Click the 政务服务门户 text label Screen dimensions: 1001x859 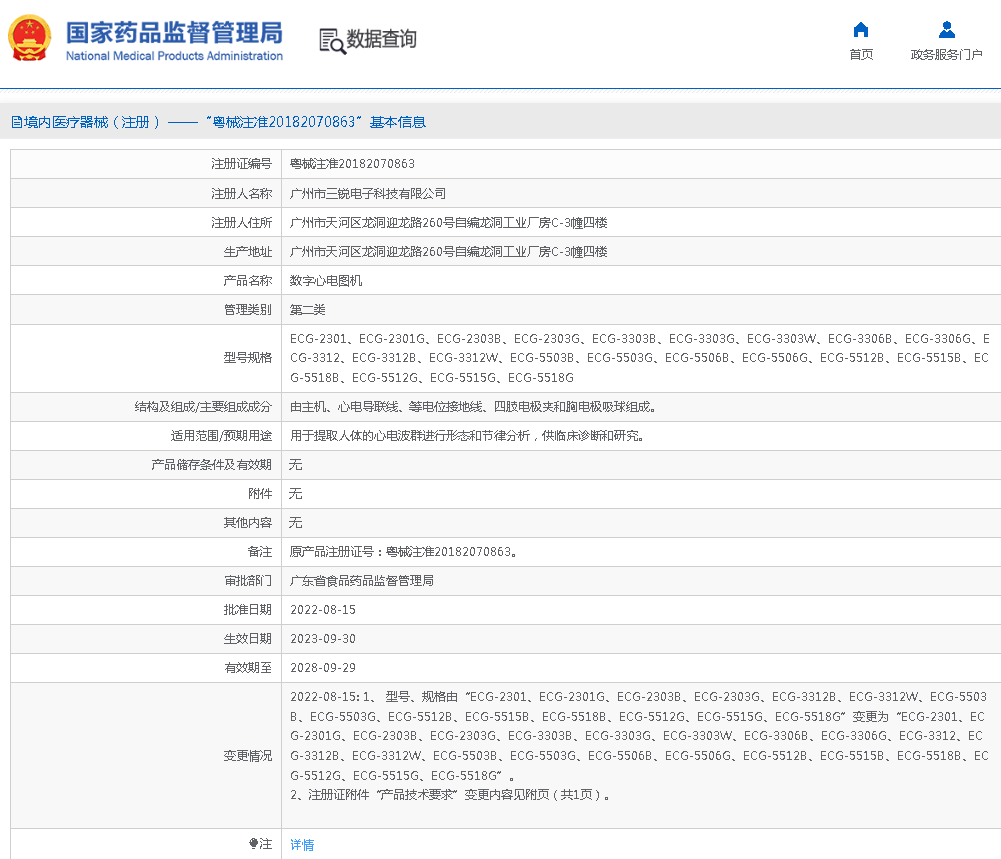point(946,55)
